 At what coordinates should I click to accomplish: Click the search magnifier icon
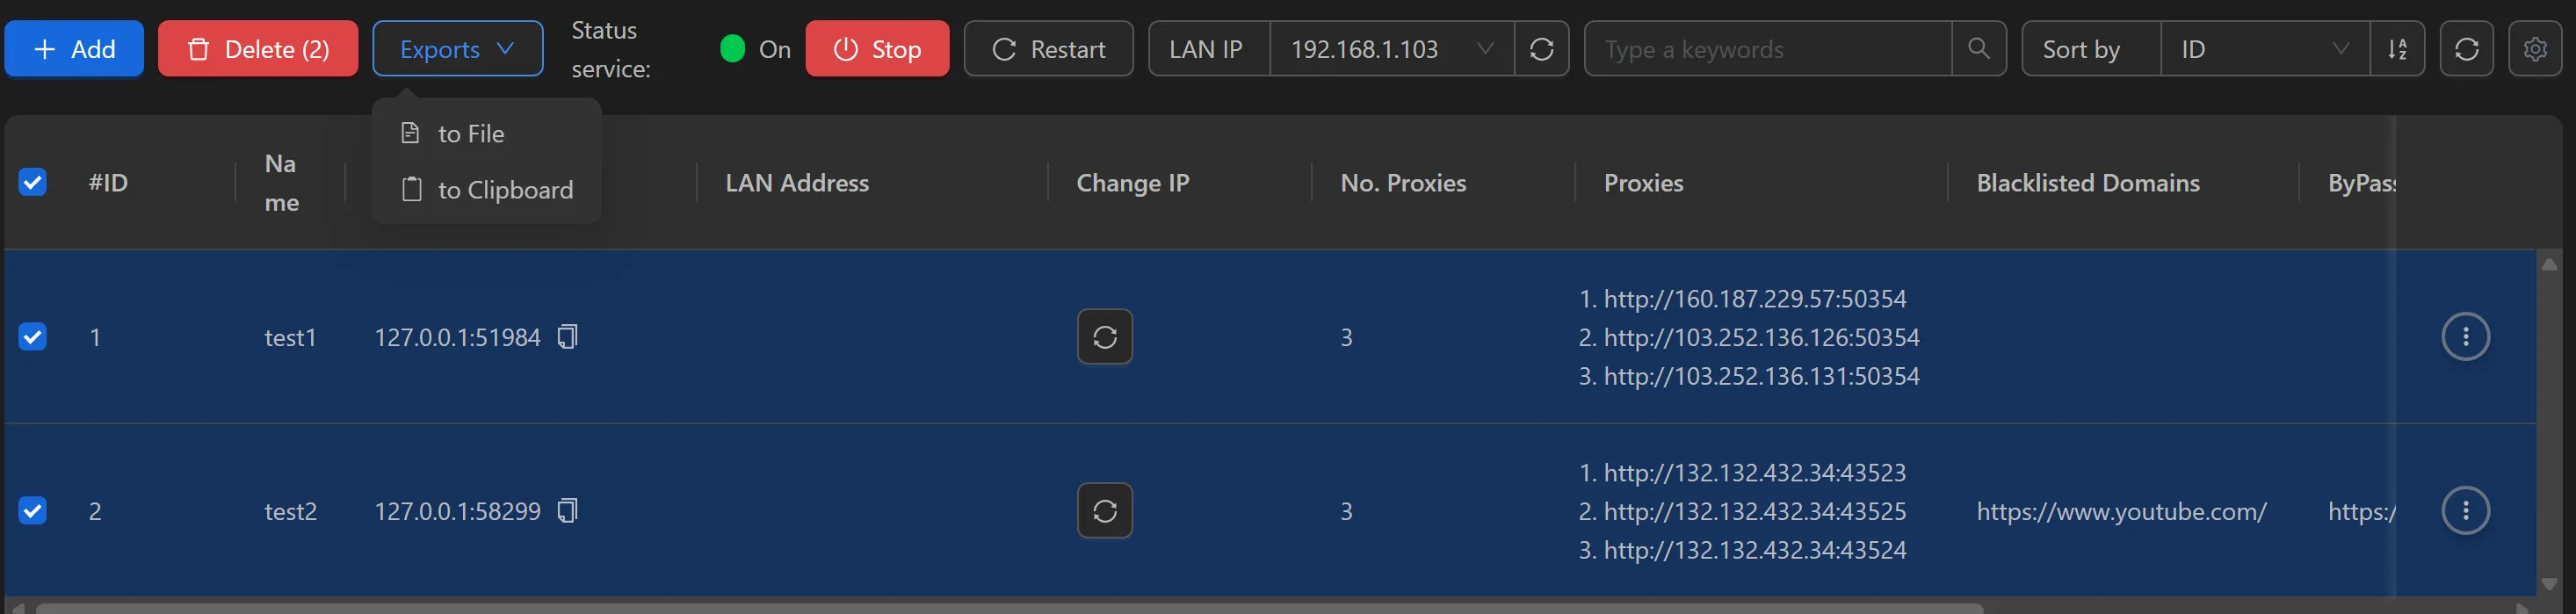[x=1979, y=48]
